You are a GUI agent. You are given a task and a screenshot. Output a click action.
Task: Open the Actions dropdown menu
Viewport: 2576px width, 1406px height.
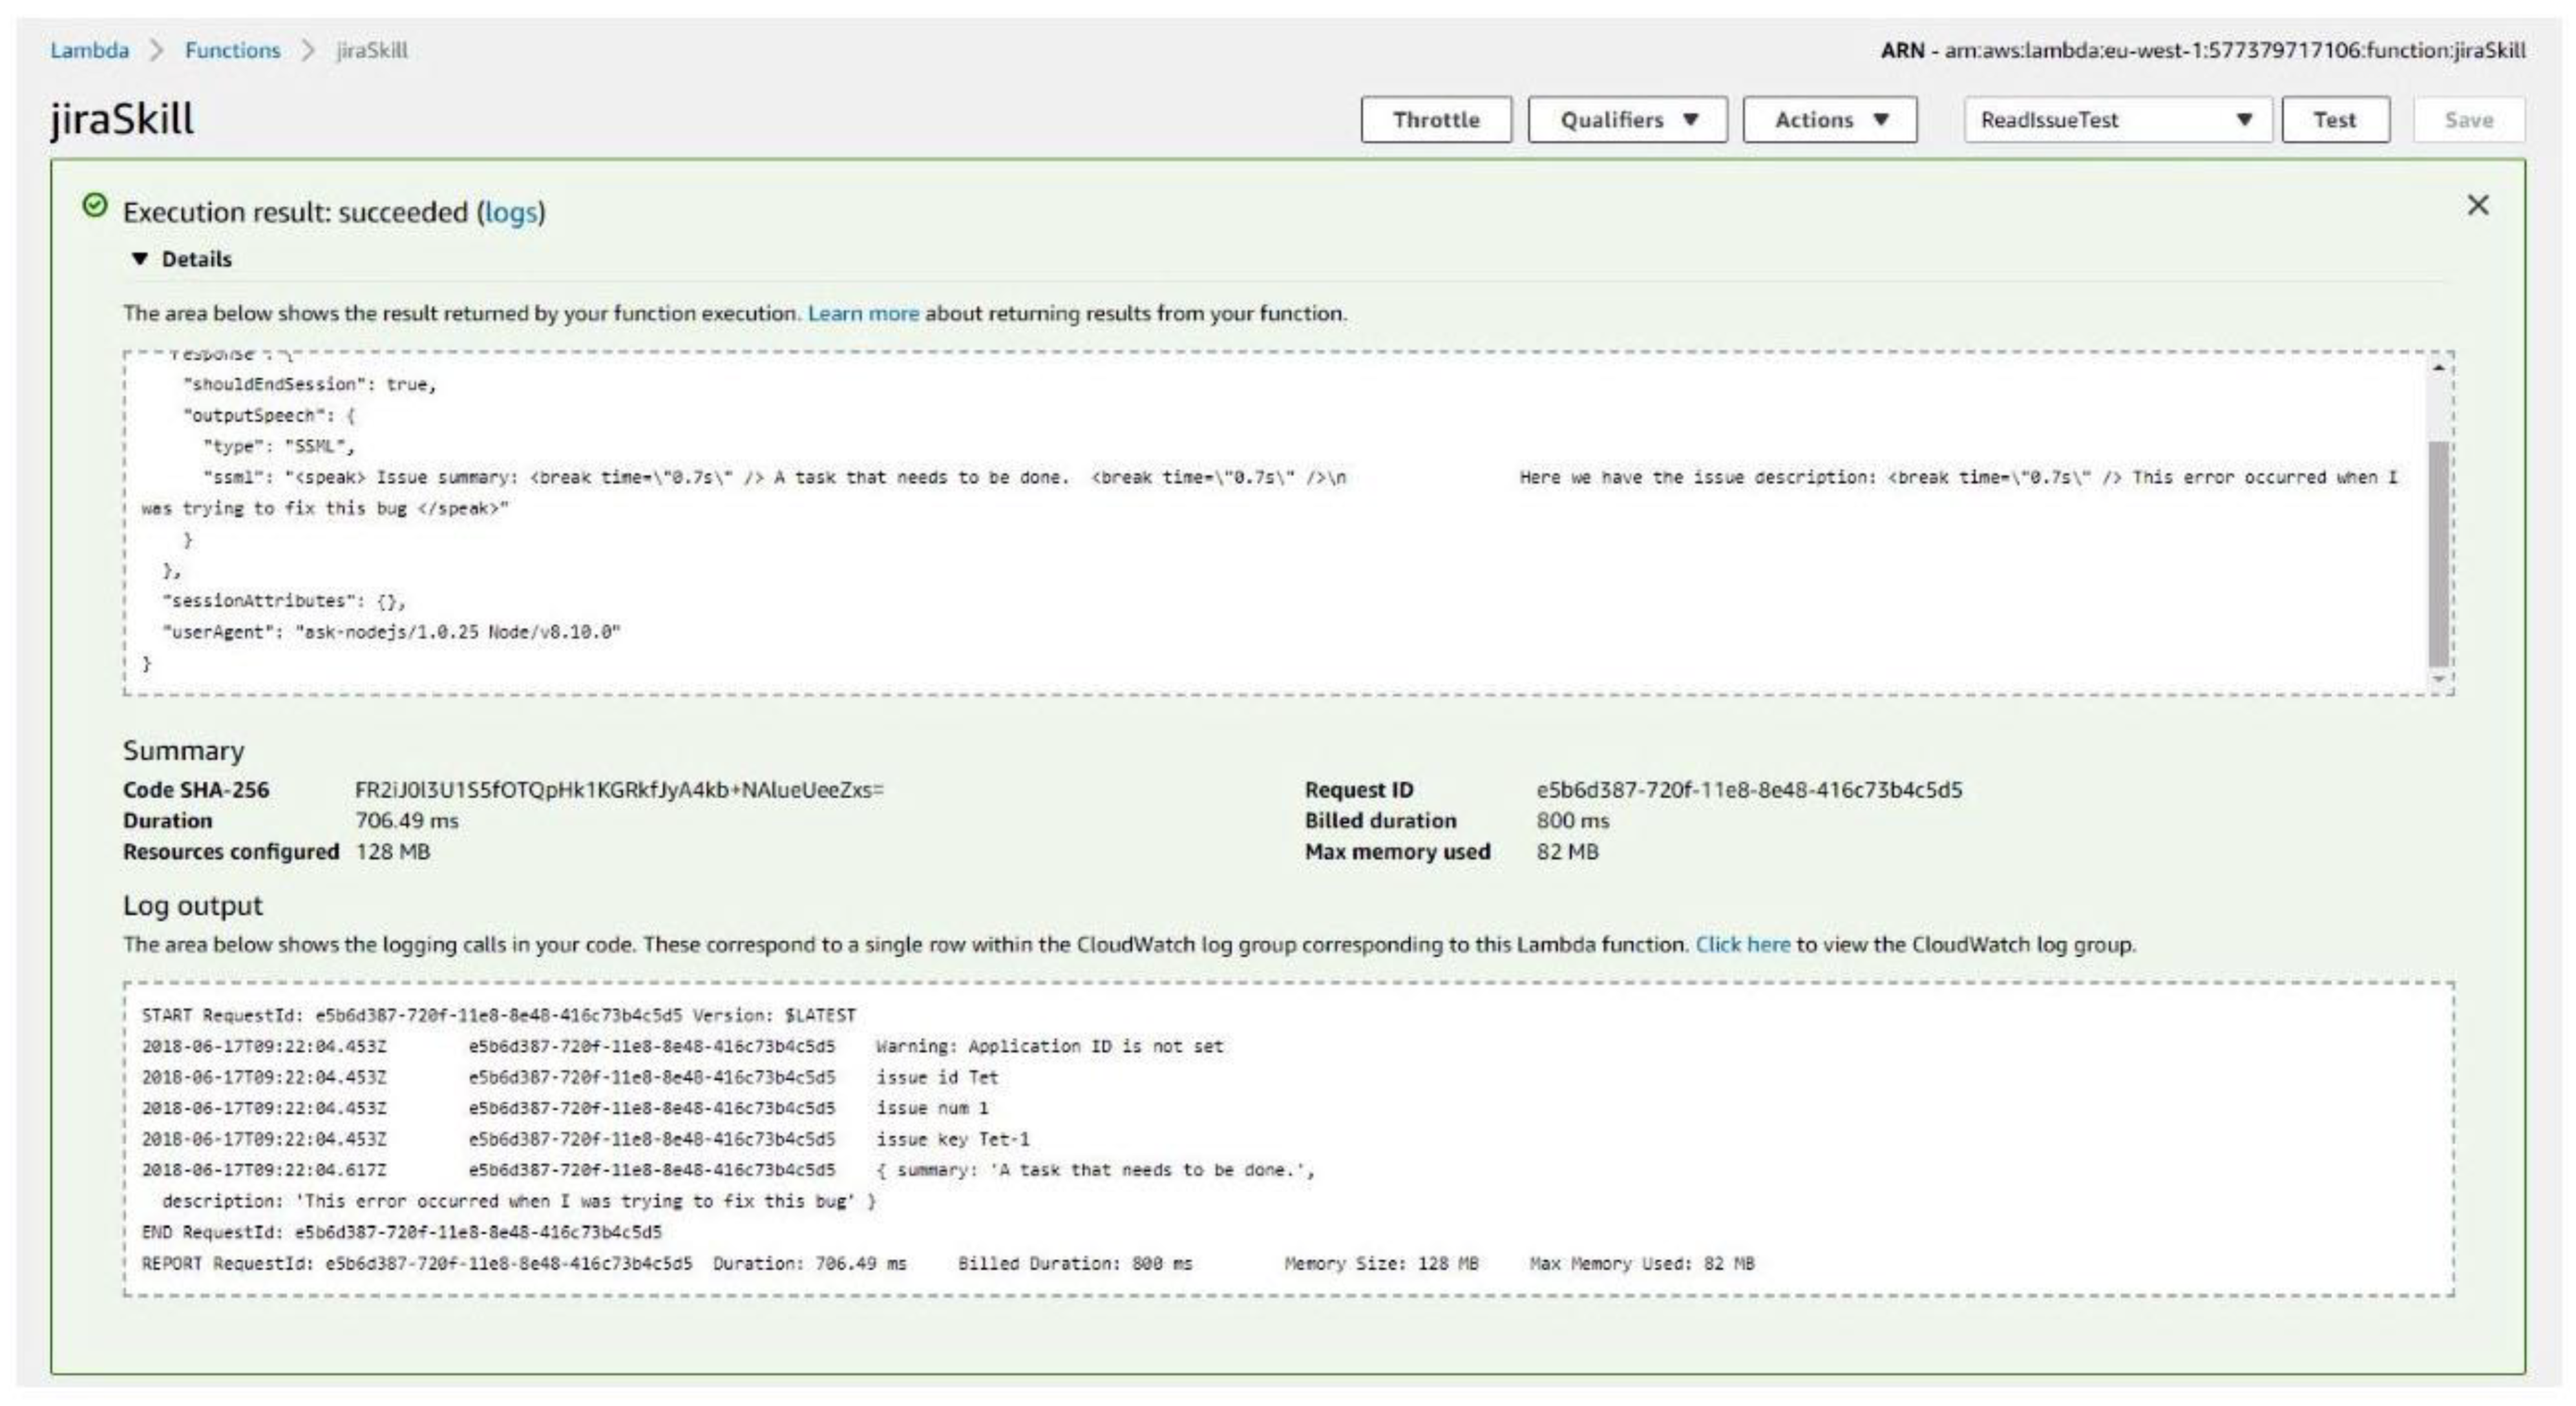pos(1829,120)
